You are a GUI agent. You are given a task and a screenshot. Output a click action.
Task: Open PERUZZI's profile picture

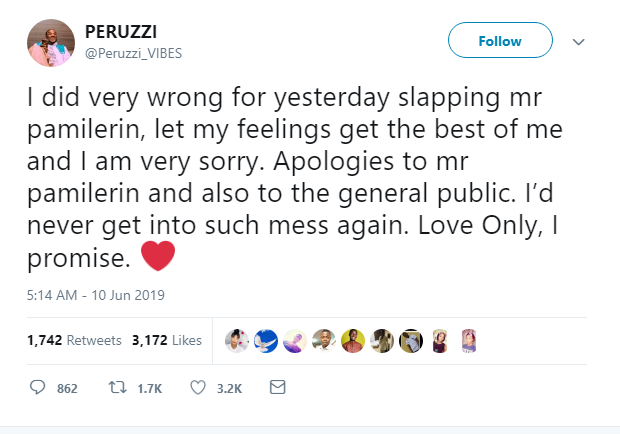point(52,43)
